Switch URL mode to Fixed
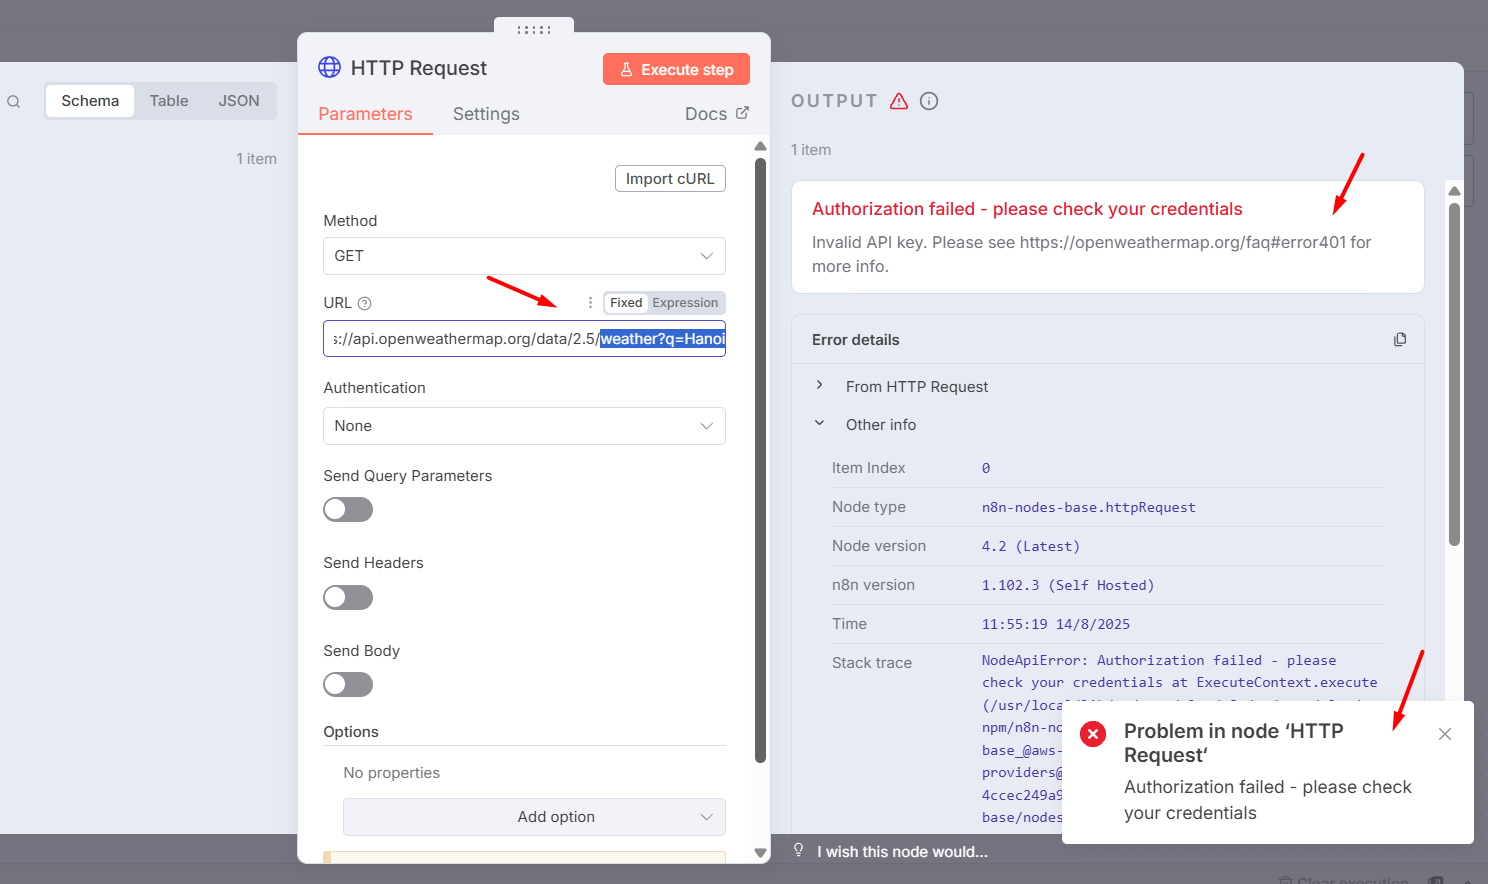 [x=626, y=303]
